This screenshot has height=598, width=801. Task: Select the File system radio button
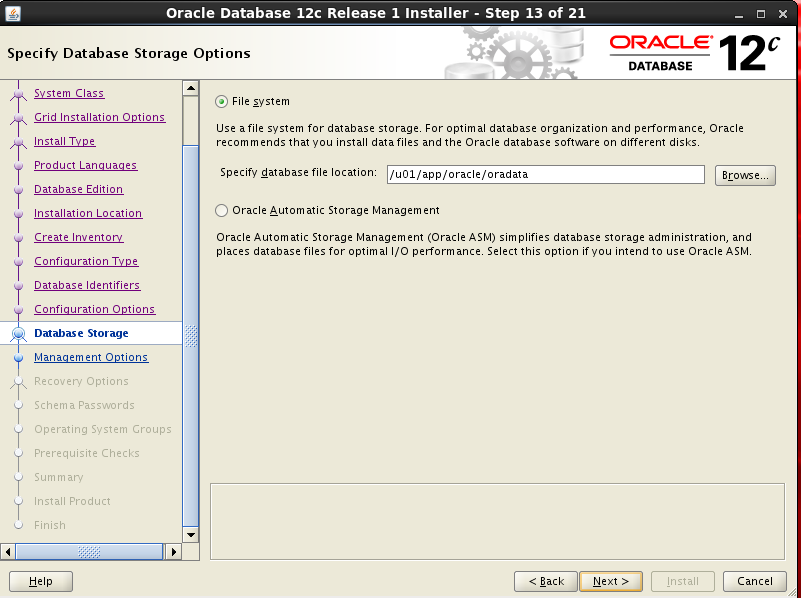tap(221, 102)
